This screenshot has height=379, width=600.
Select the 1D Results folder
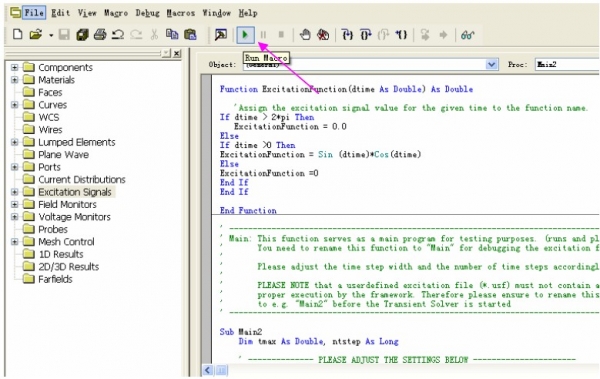click(61, 254)
